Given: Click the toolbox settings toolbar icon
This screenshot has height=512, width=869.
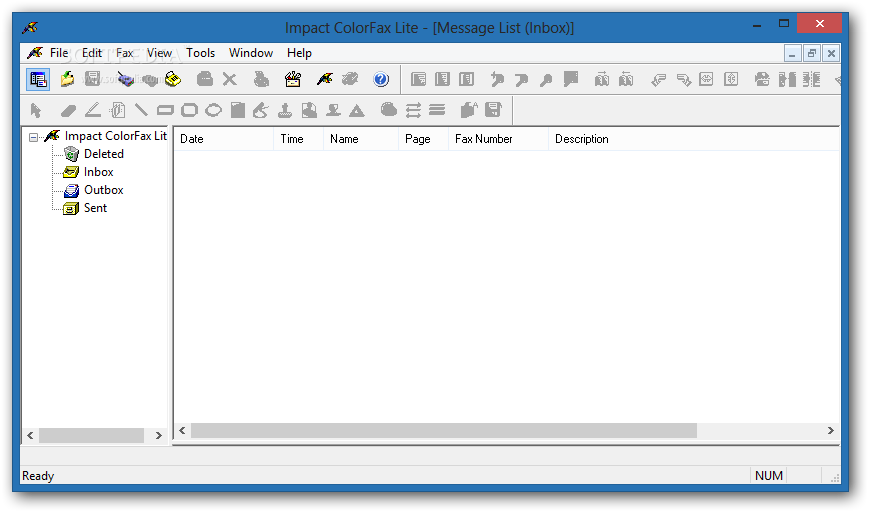Looking at the screenshot, I should [x=293, y=79].
